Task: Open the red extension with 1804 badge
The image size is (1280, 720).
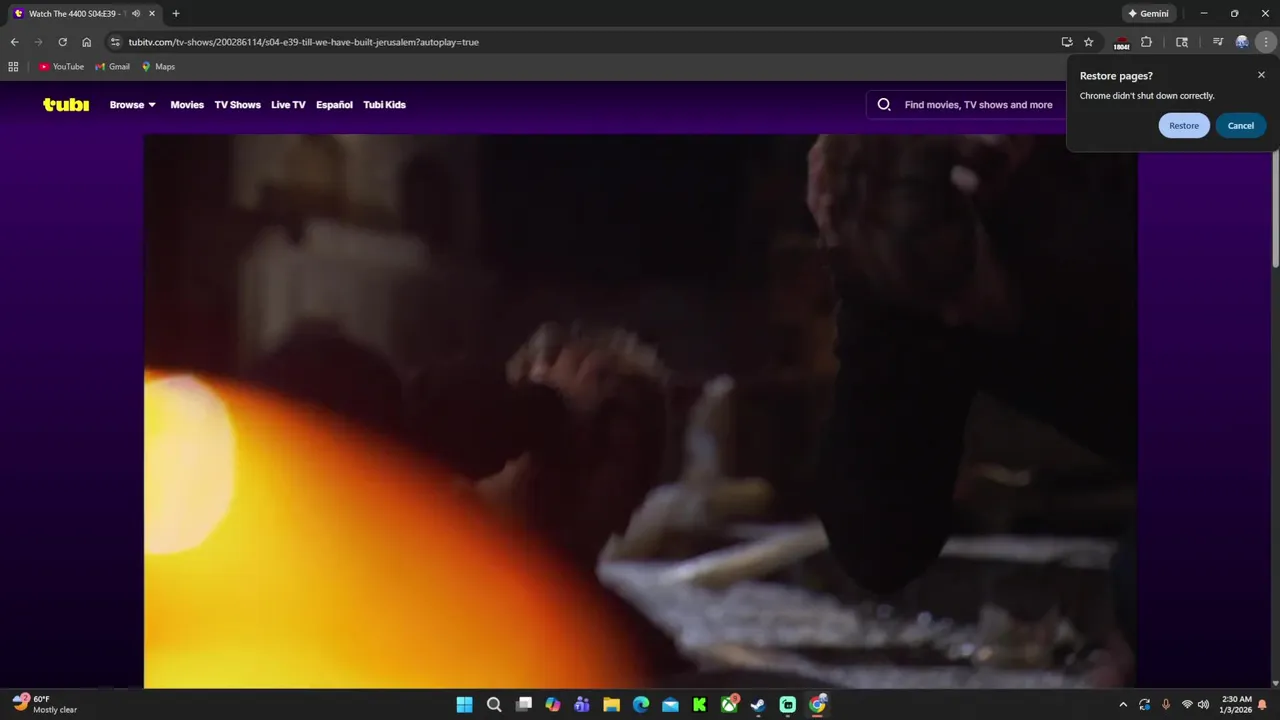Action: (1121, 43)
